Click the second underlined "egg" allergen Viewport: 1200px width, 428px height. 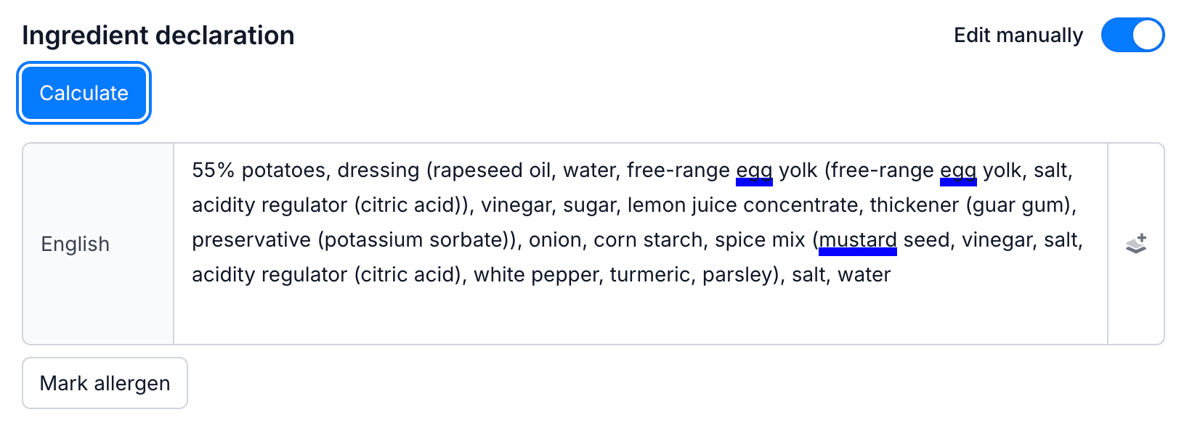[x=958, y=171]
